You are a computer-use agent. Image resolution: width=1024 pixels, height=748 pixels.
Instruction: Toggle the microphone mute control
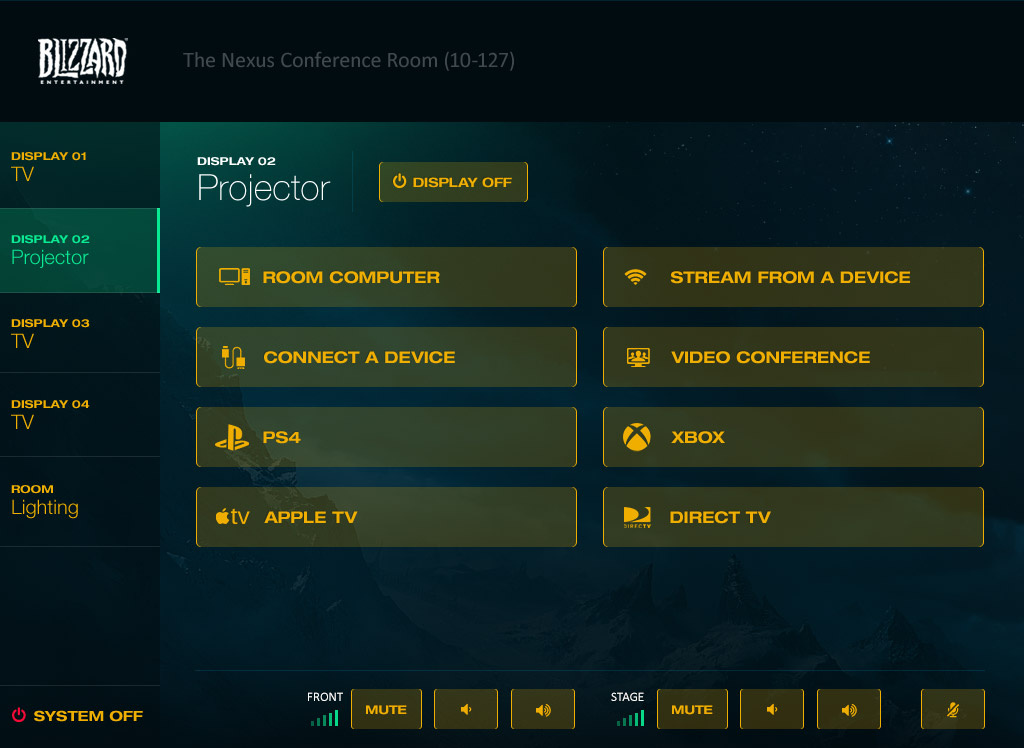[953, 709]
